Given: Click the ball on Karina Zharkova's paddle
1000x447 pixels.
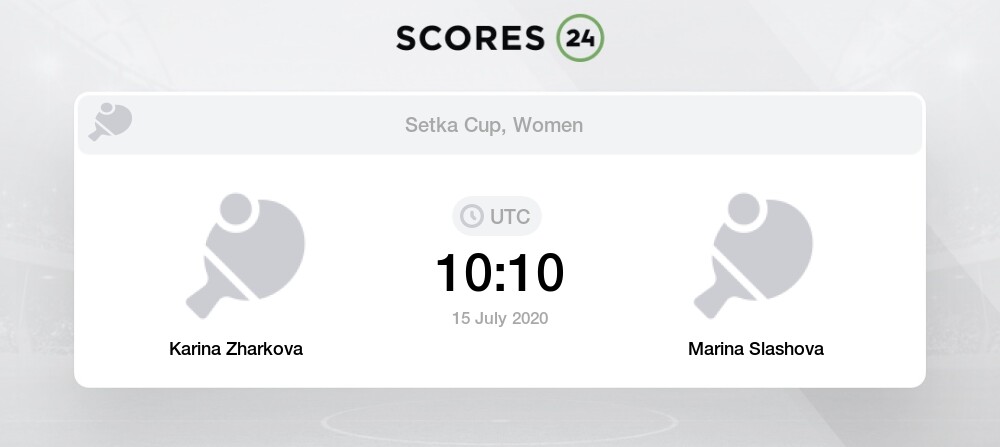Looking at the screenshot, I should tap(236, 209).
